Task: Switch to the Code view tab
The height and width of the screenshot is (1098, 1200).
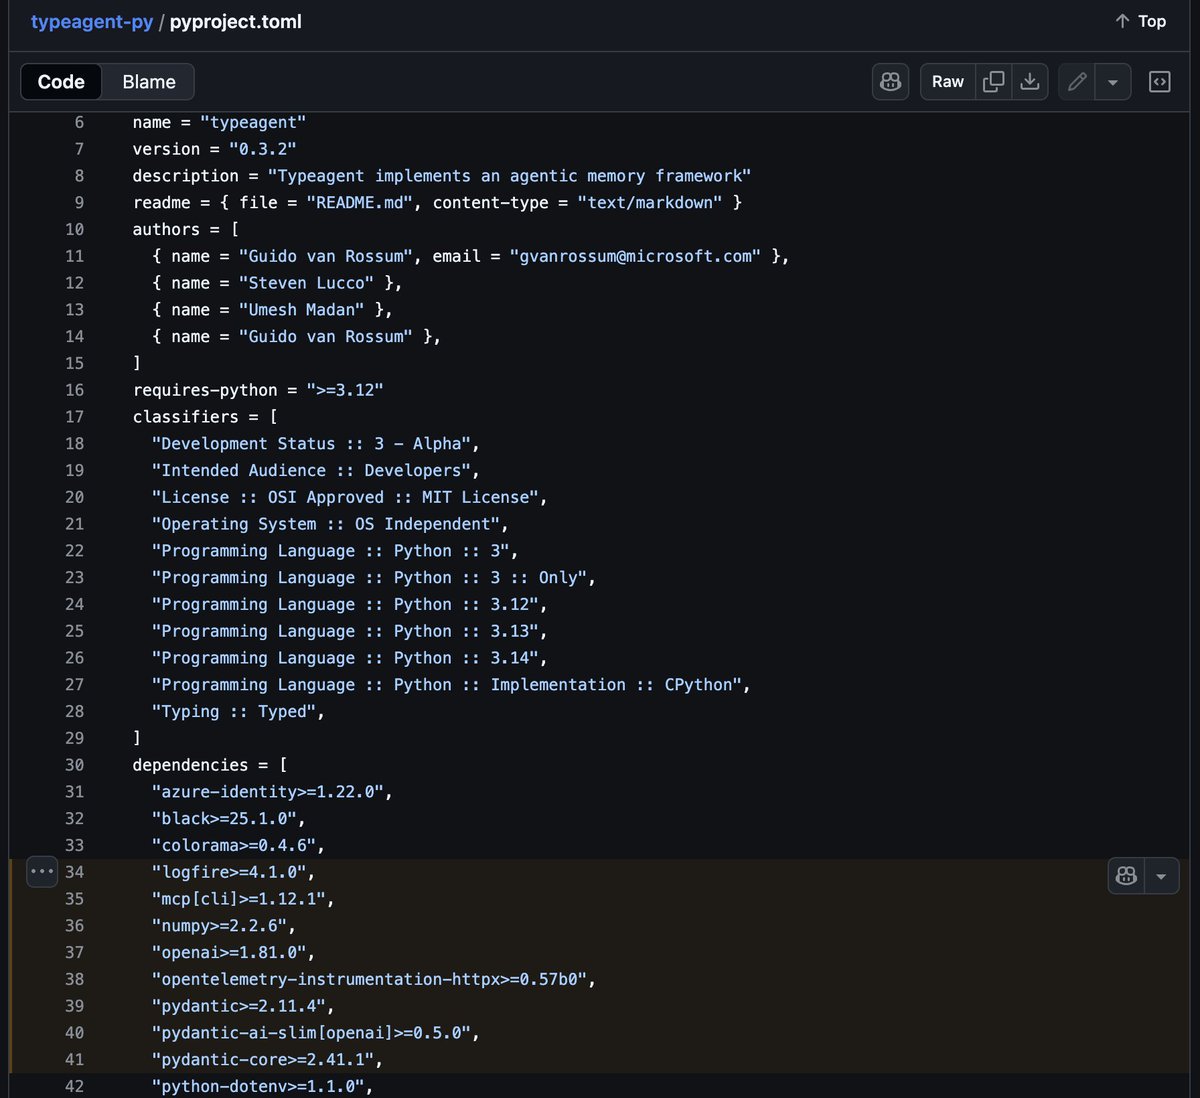Action: tap(61, 82)
